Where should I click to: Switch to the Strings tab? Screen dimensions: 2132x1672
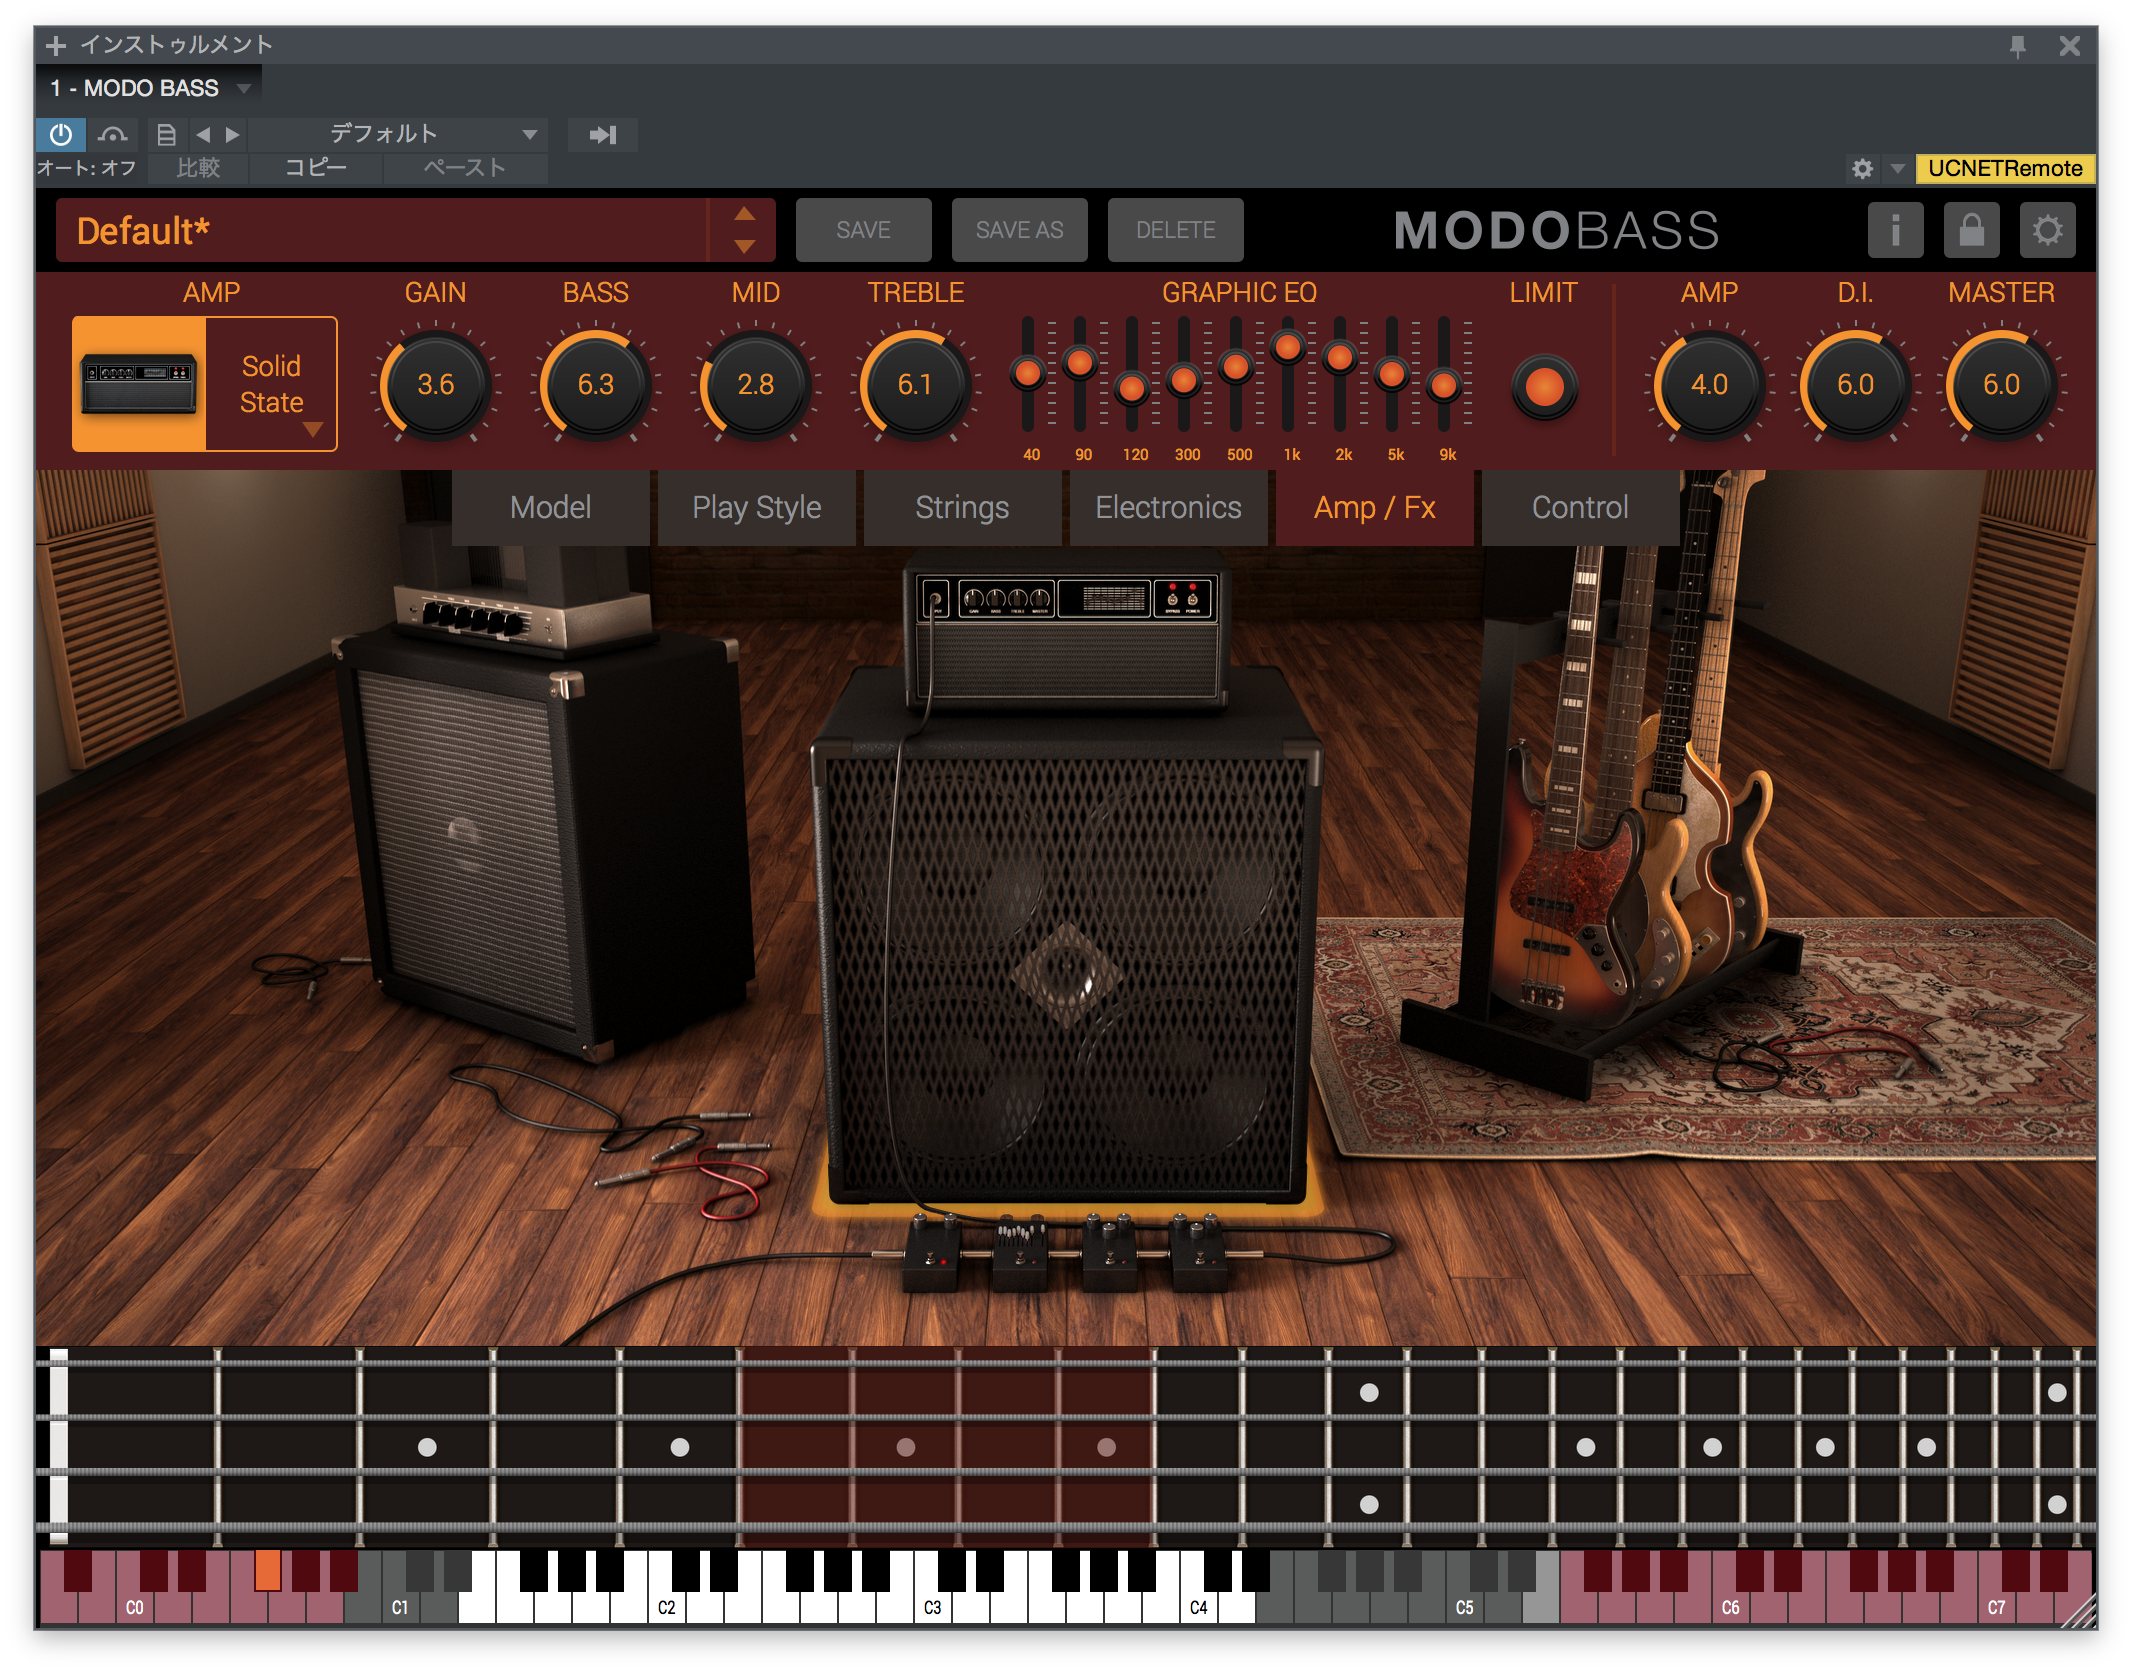[x=962, y=507]
